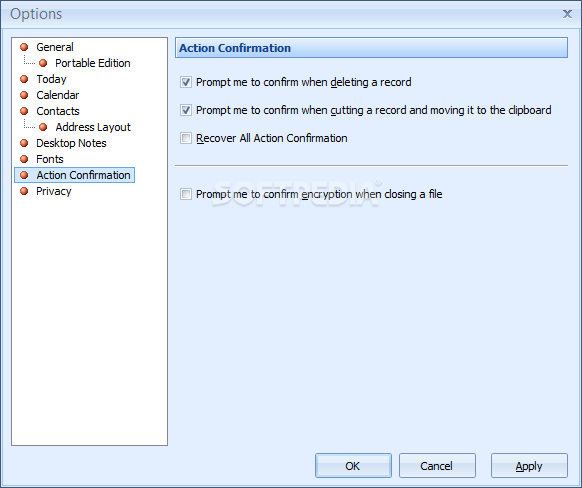Click the red bullet icon beside General

tap(24, 47)
